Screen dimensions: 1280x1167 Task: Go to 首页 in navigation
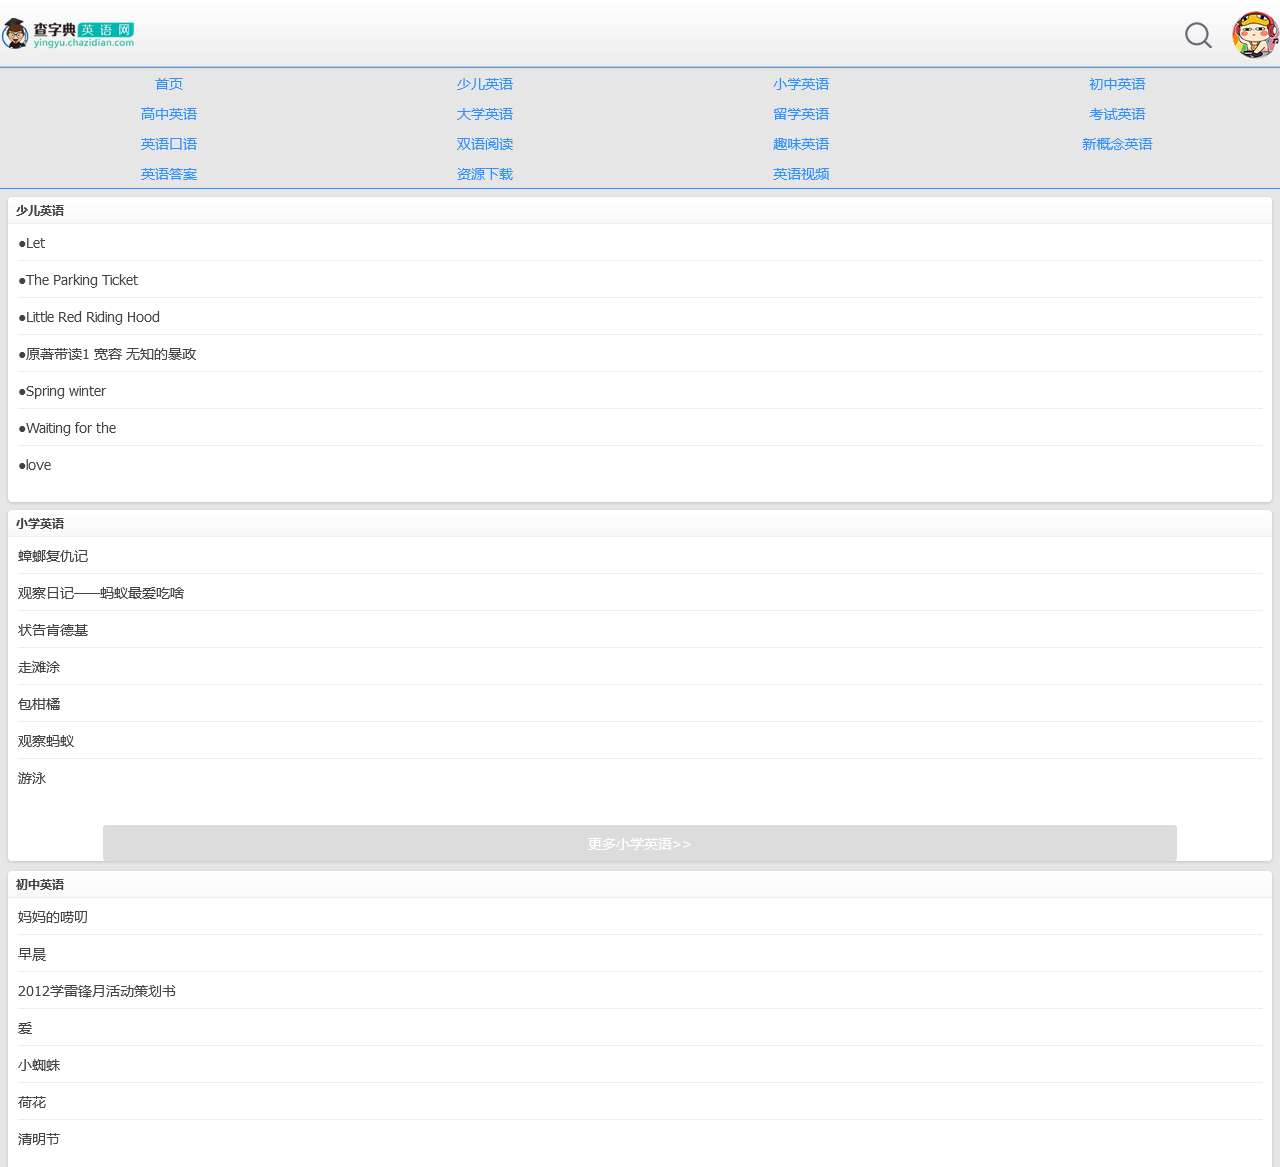169,84
